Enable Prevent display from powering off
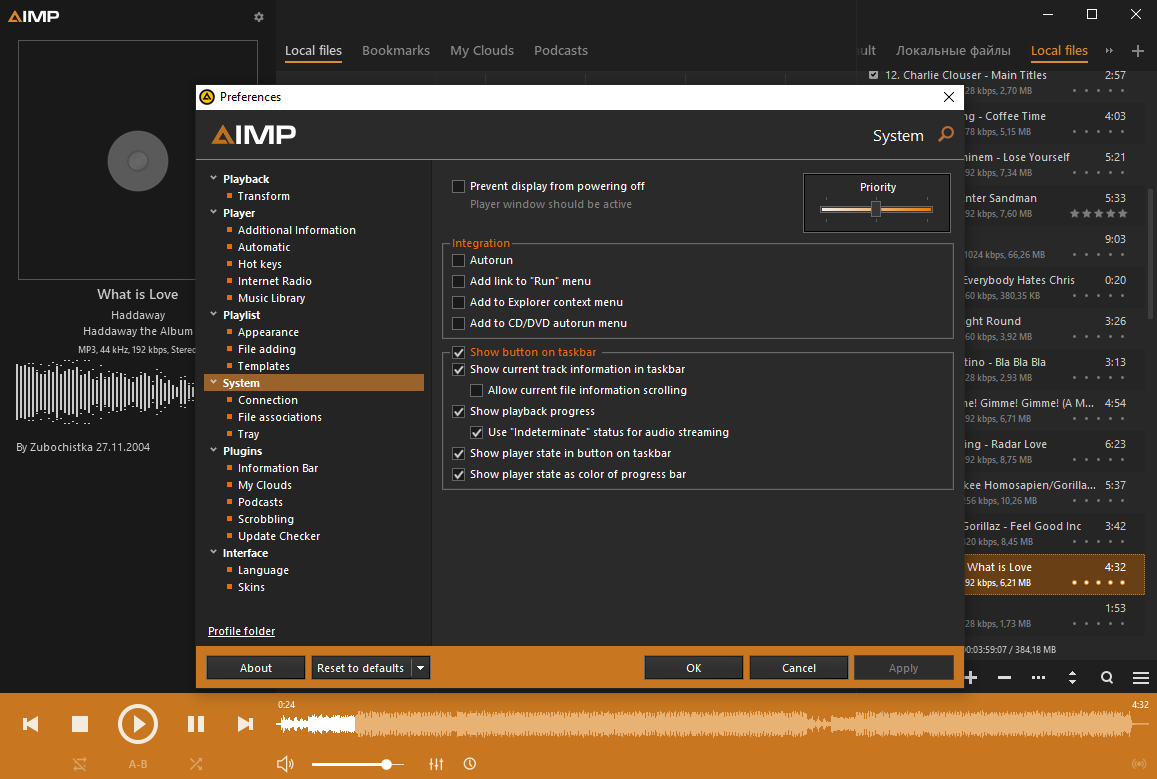The image size is (1157, 779). click(458, 187)
